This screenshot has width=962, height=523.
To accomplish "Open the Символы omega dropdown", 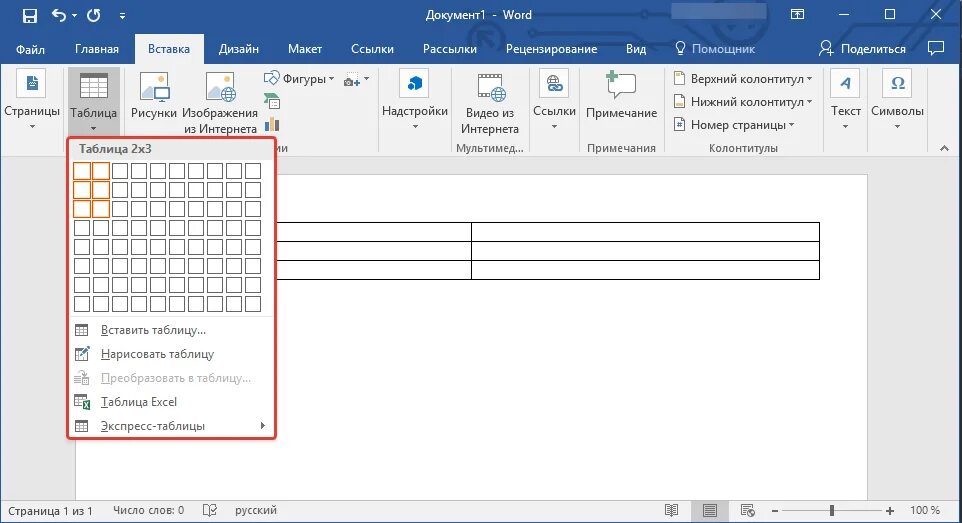I will click(x=897, y=100).
